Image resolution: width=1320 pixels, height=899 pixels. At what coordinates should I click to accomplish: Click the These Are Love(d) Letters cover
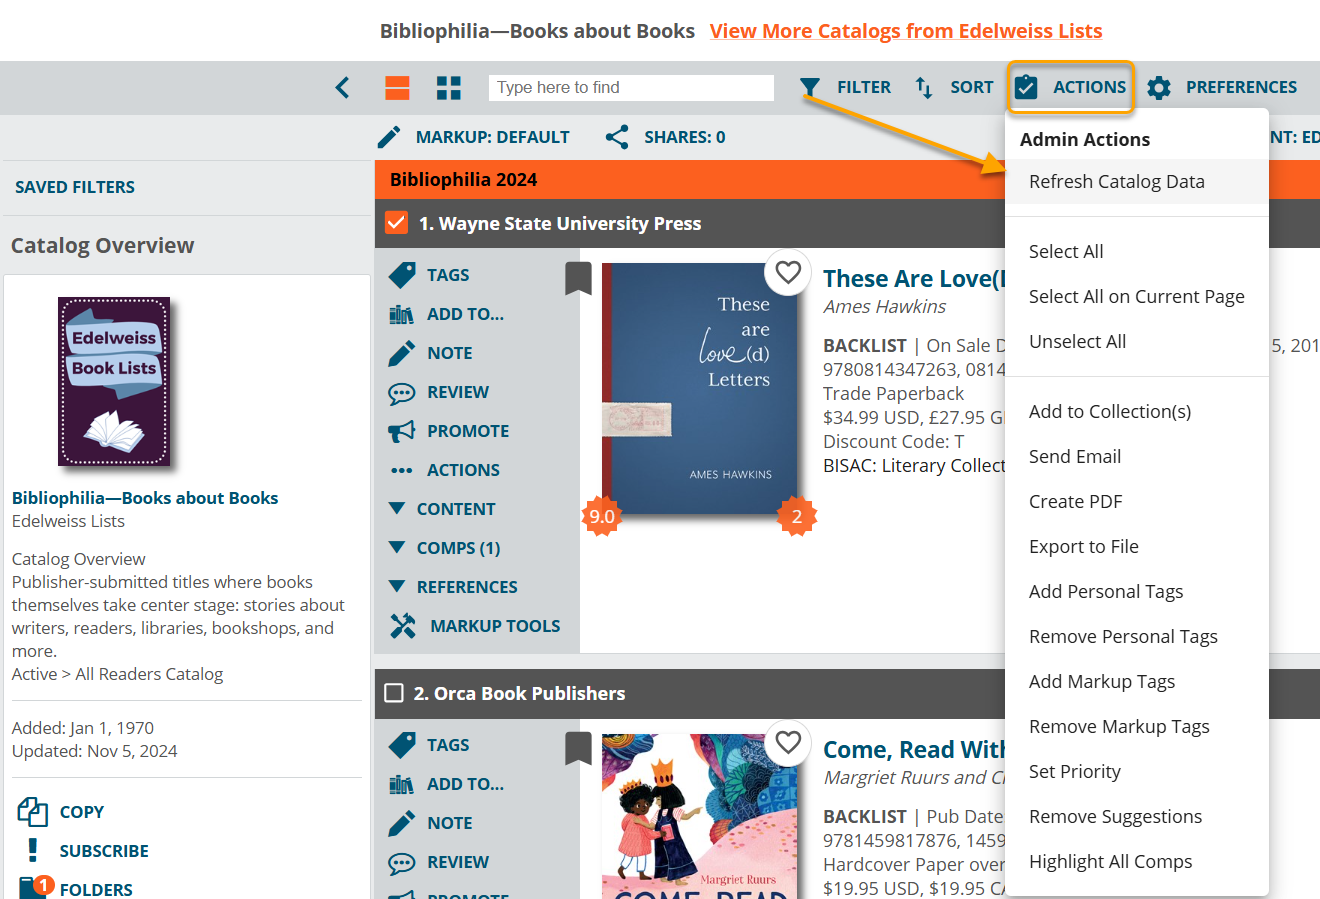click(700, 389)
